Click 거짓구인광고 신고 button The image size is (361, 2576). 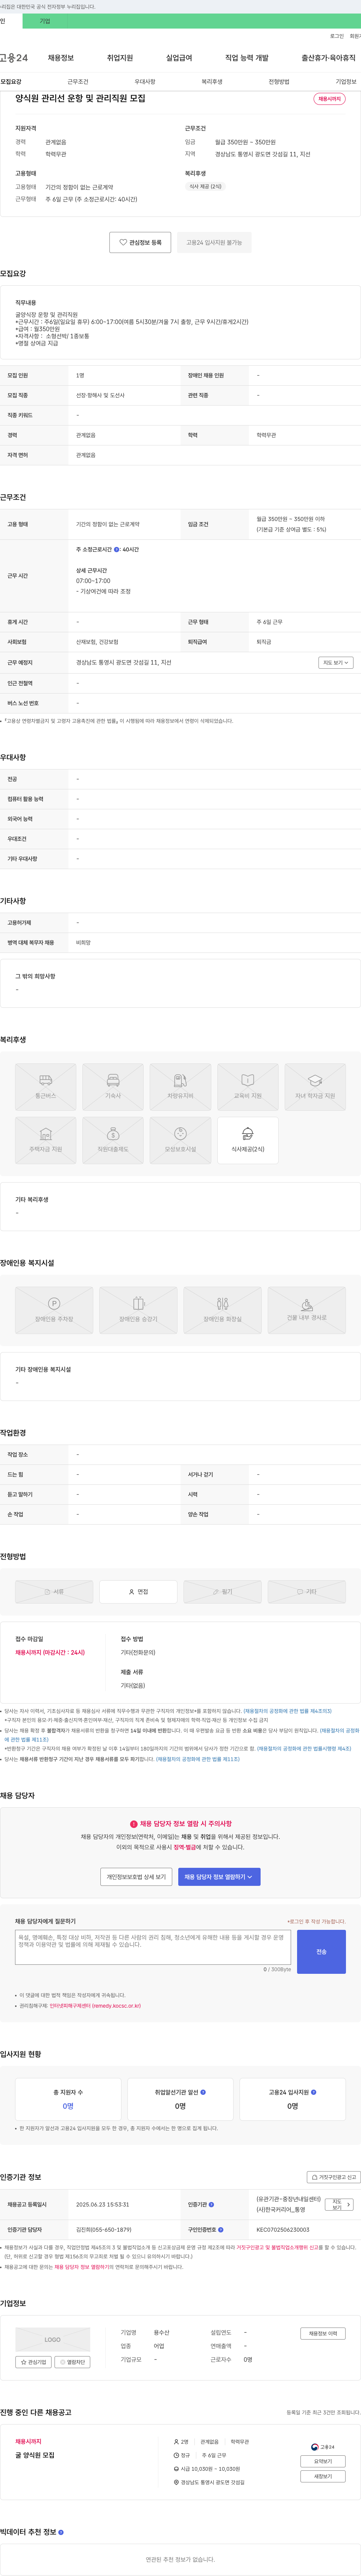333,2177
